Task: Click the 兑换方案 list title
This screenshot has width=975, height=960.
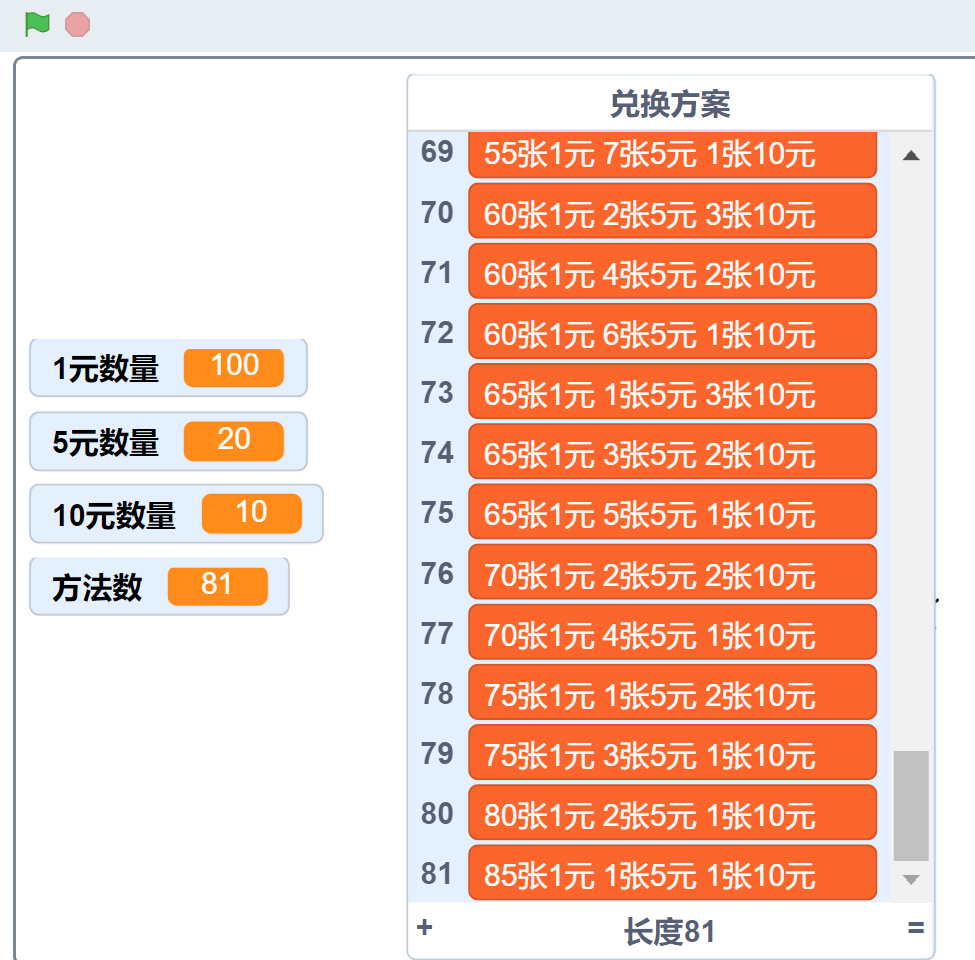Action: (x=670, y=103)
